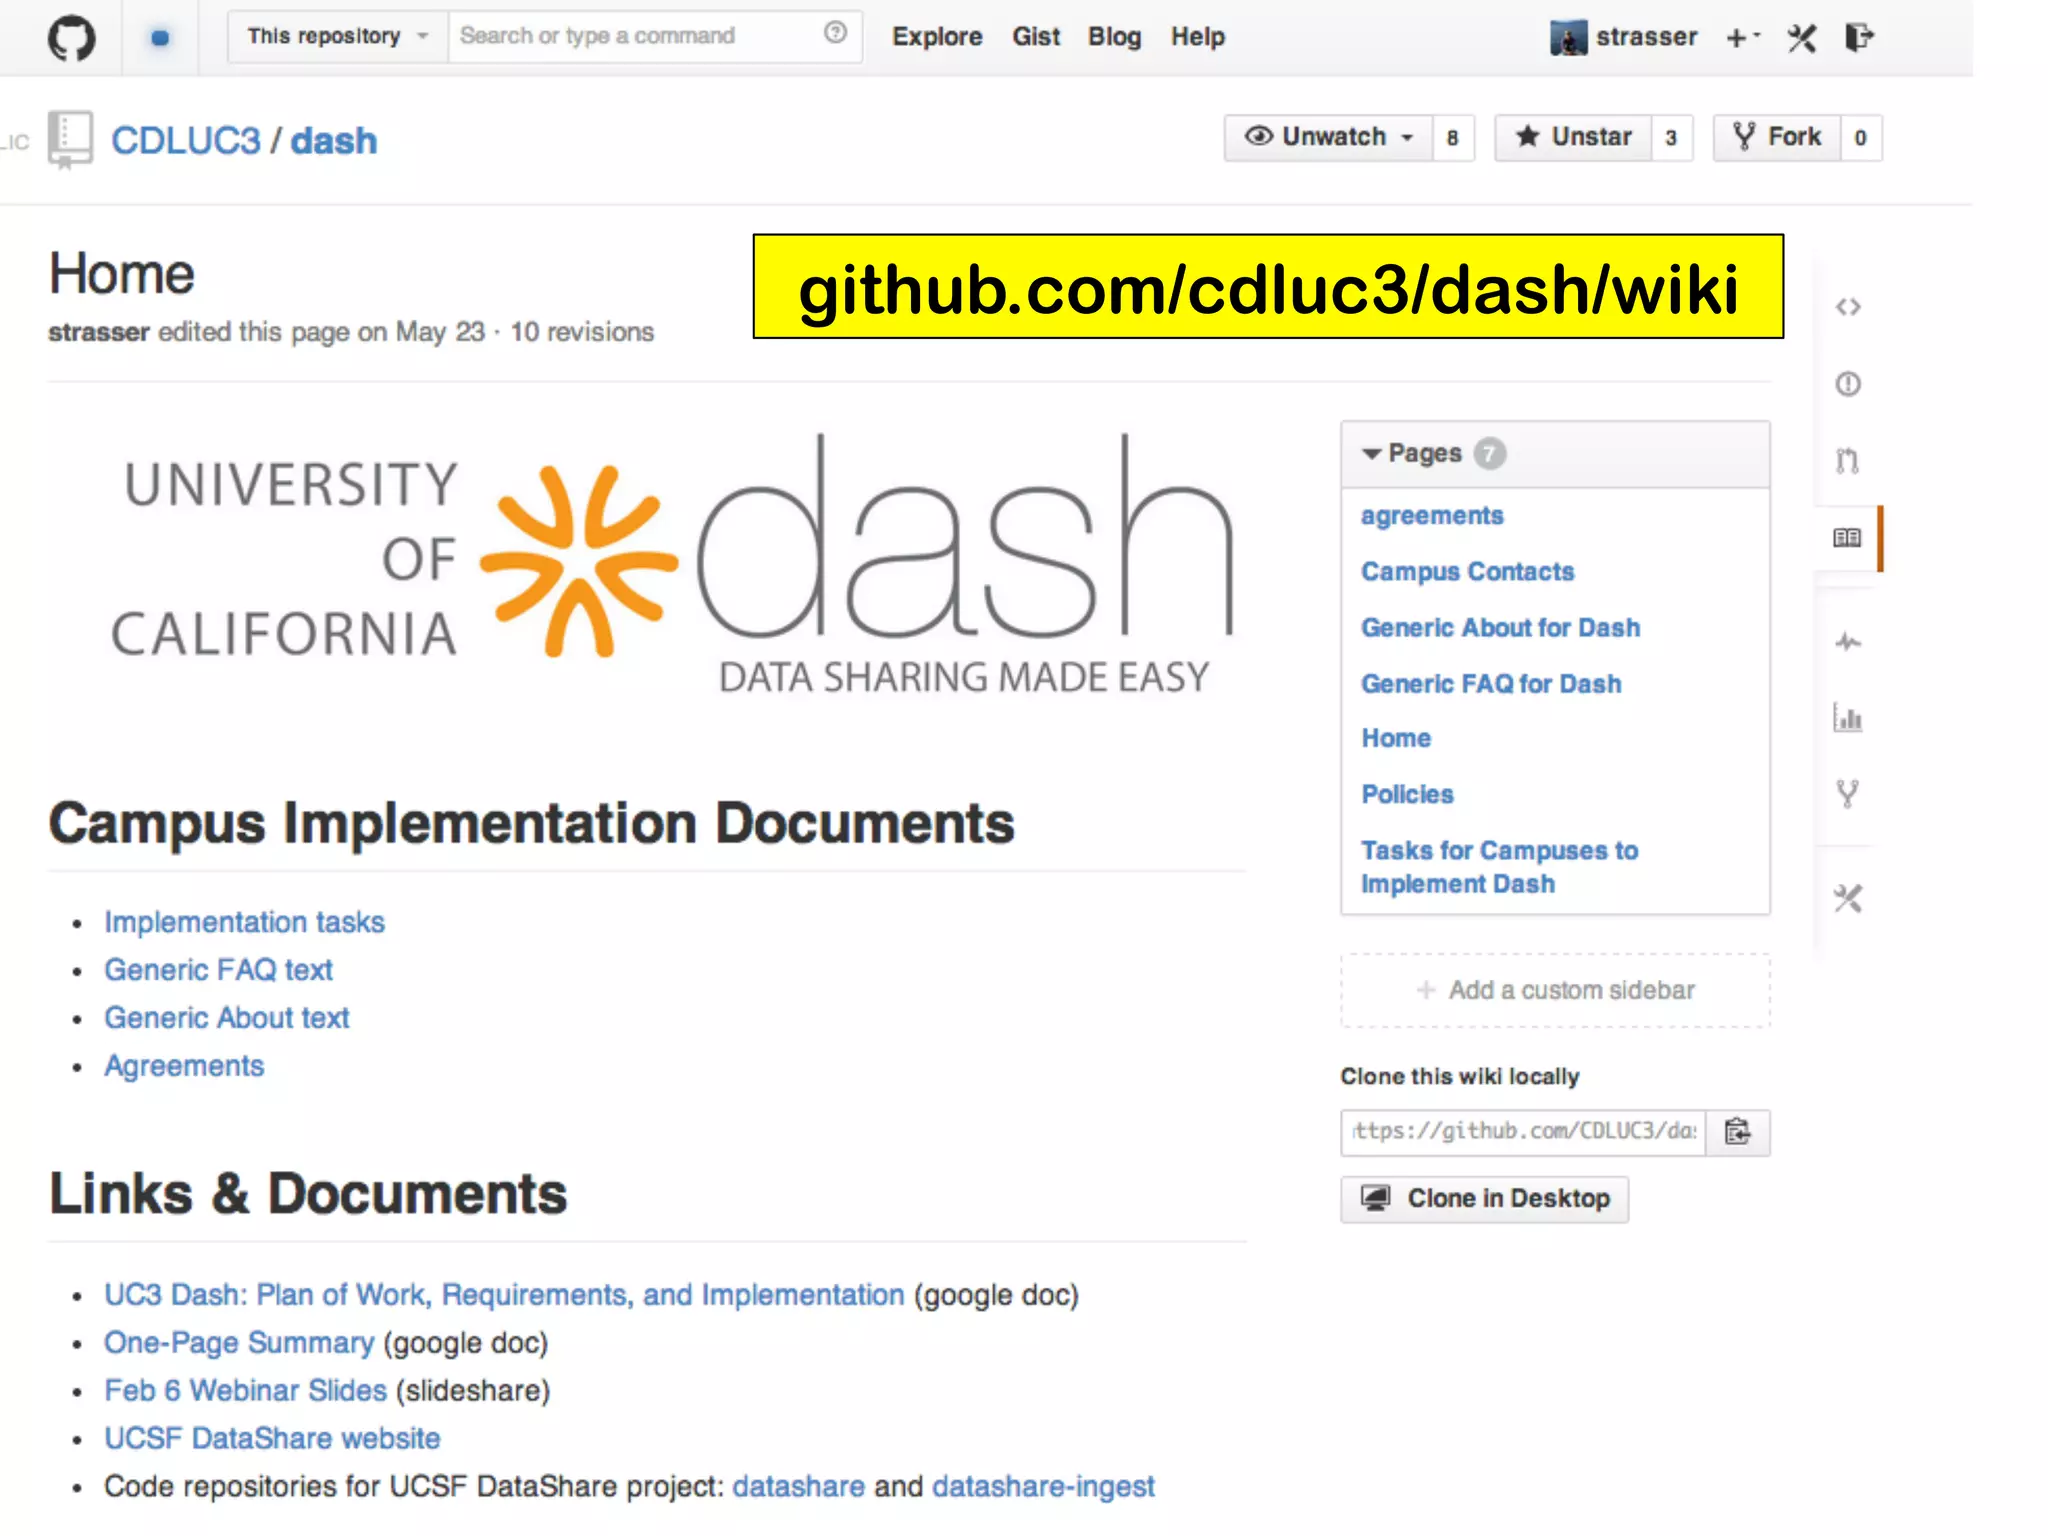
Task: Open the Code tab icon in sidebar
Action: pos(1848,307)
